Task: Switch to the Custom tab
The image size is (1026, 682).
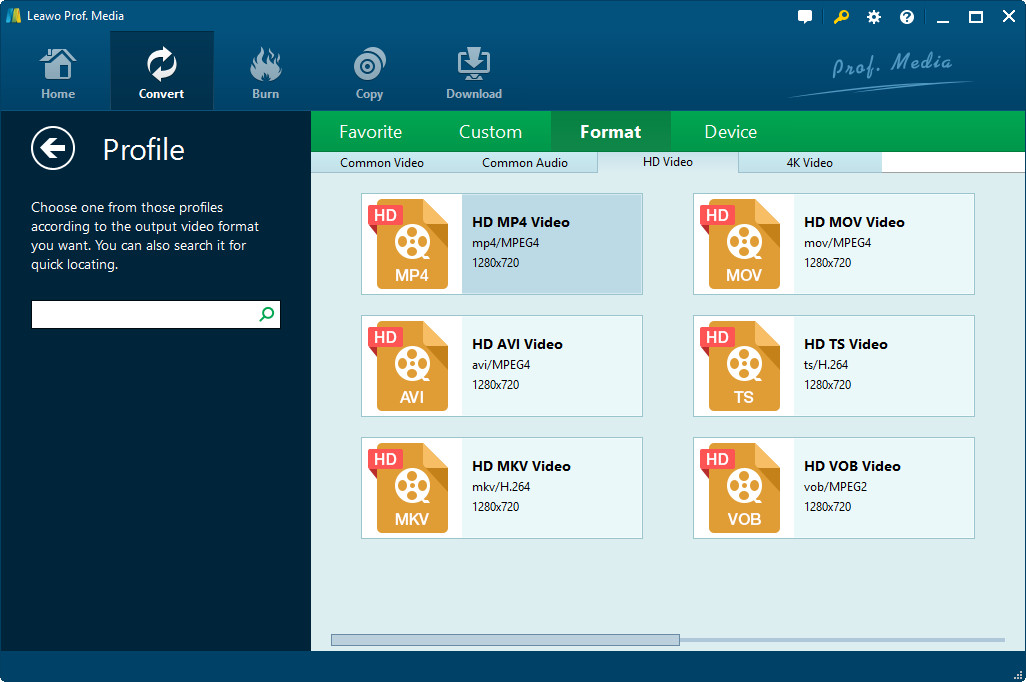Action: coord(490,132)
